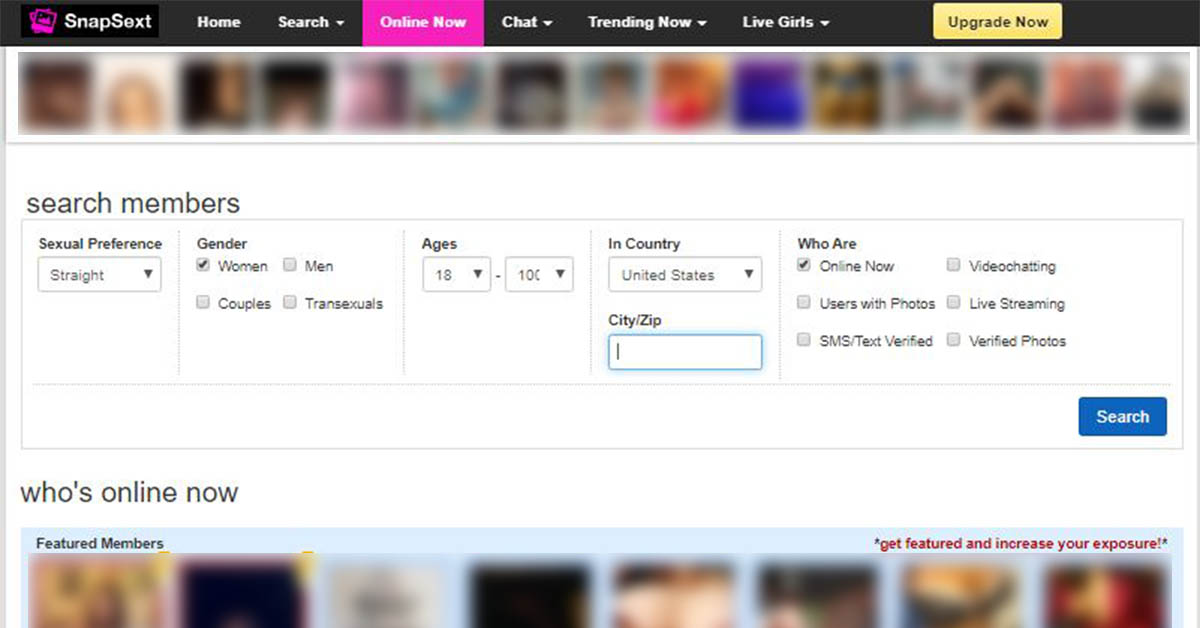Viewport: 1200px width, 628px height.
Task: Open the minimum age dropdown
Action: (456, 275)
